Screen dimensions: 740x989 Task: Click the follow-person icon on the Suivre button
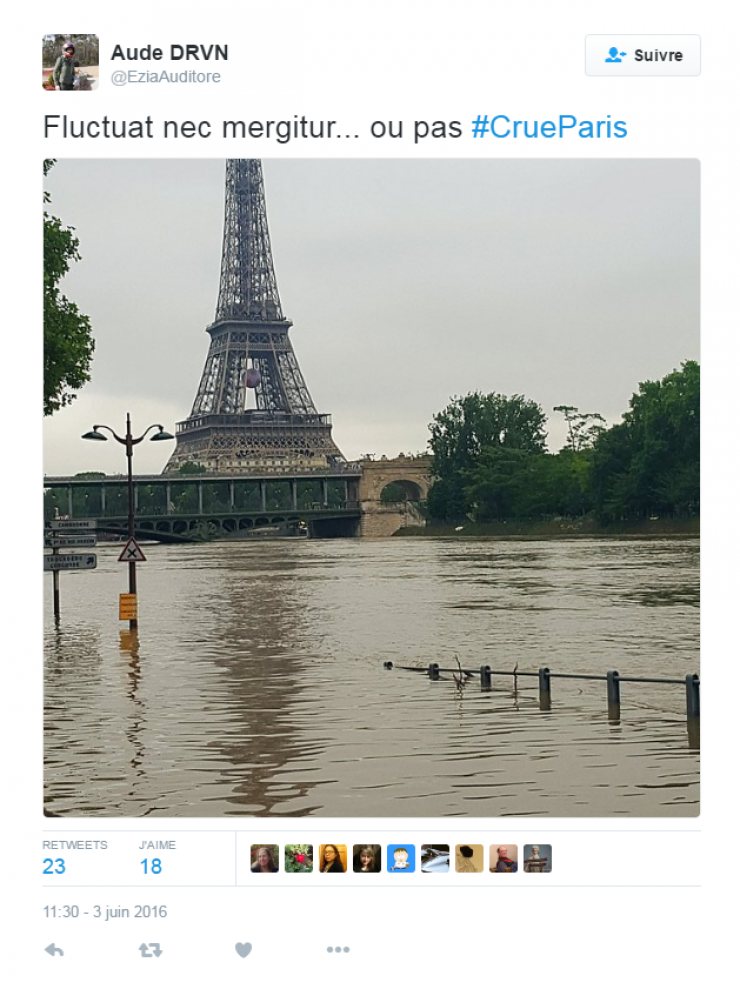615,55
